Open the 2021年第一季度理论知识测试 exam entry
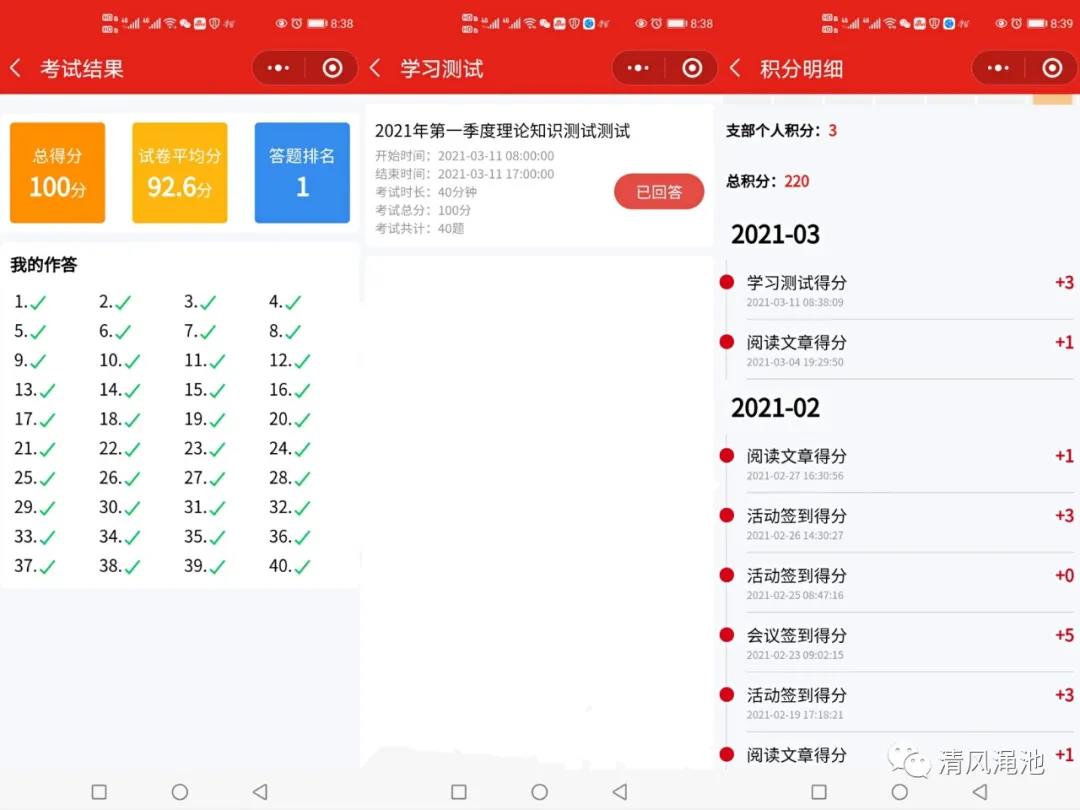The image size is (1080, 810). 502,131
